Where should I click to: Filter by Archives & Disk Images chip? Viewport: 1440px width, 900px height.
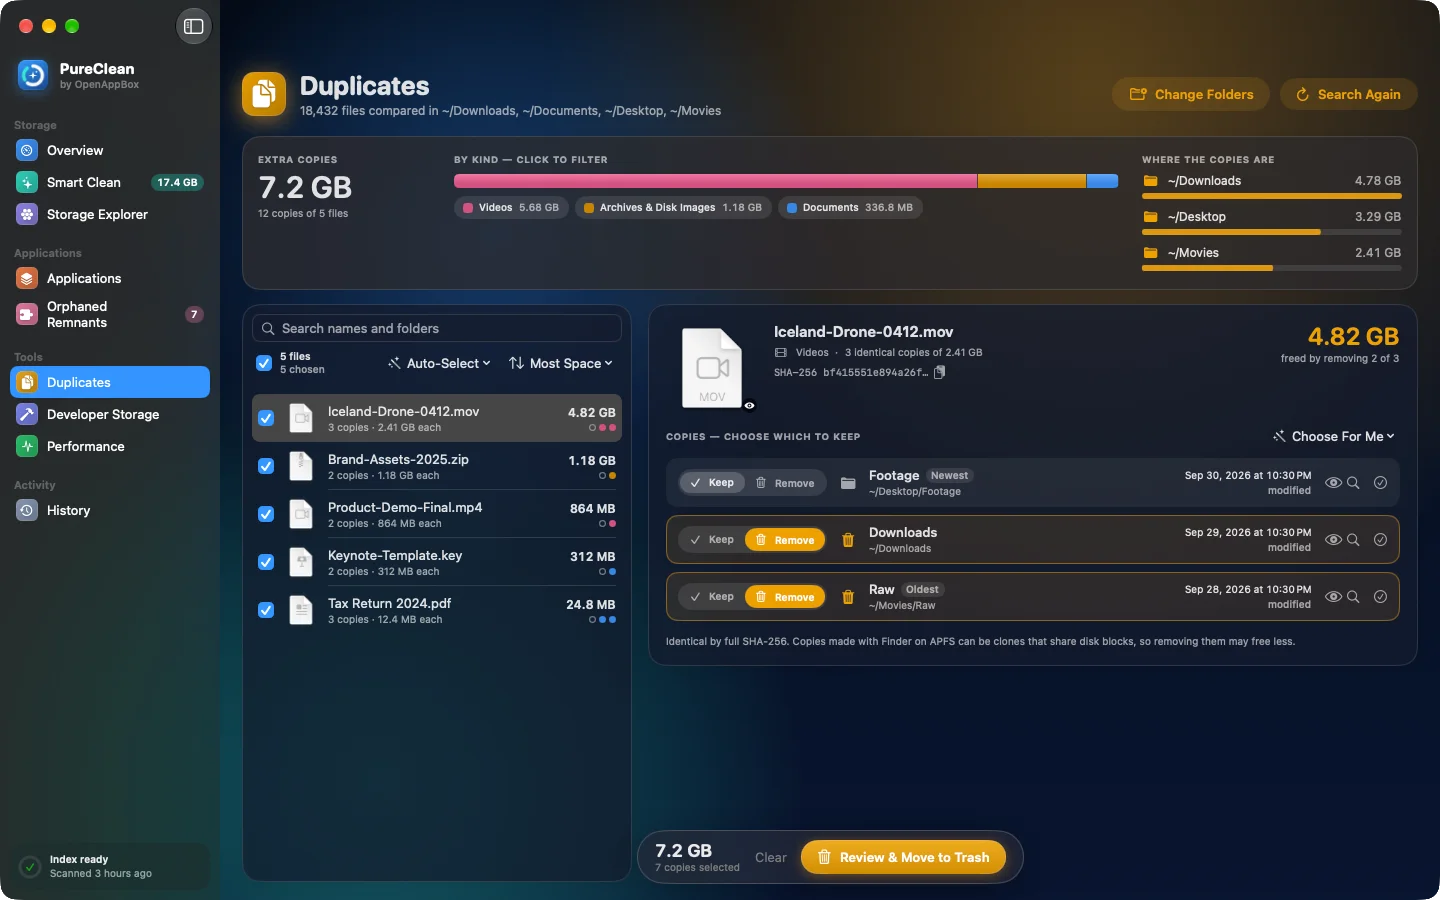pyautogui.click(x=673, y=208)
